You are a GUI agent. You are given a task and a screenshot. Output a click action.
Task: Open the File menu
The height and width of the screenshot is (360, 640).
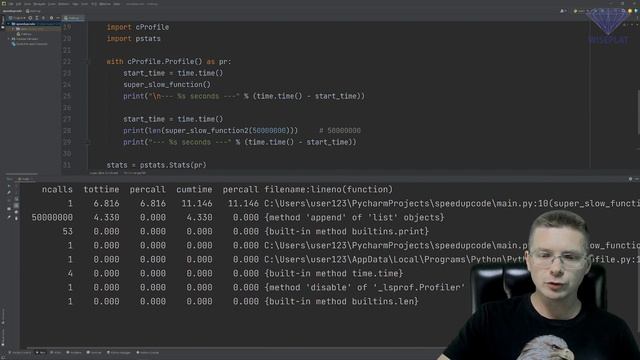point(11,4)
